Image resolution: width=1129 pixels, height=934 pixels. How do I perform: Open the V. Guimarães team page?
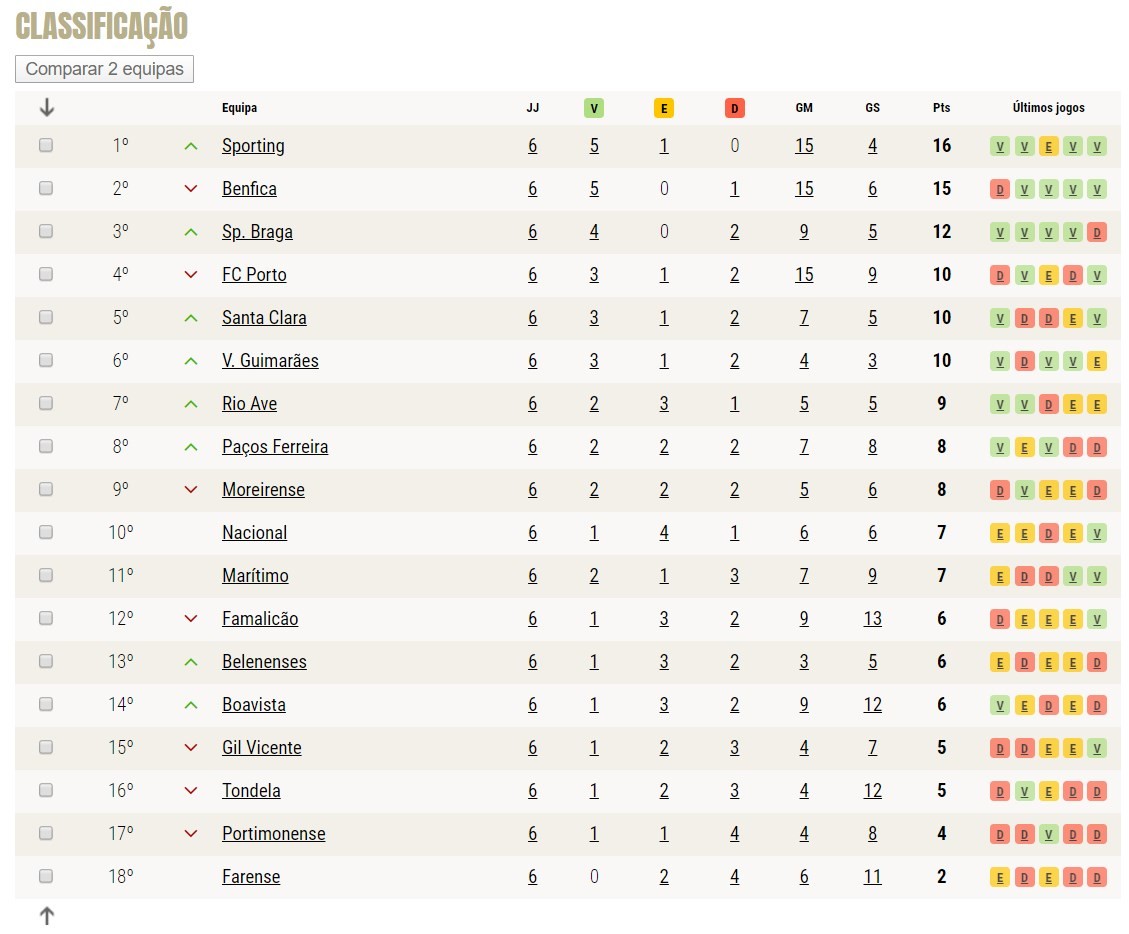270,361
